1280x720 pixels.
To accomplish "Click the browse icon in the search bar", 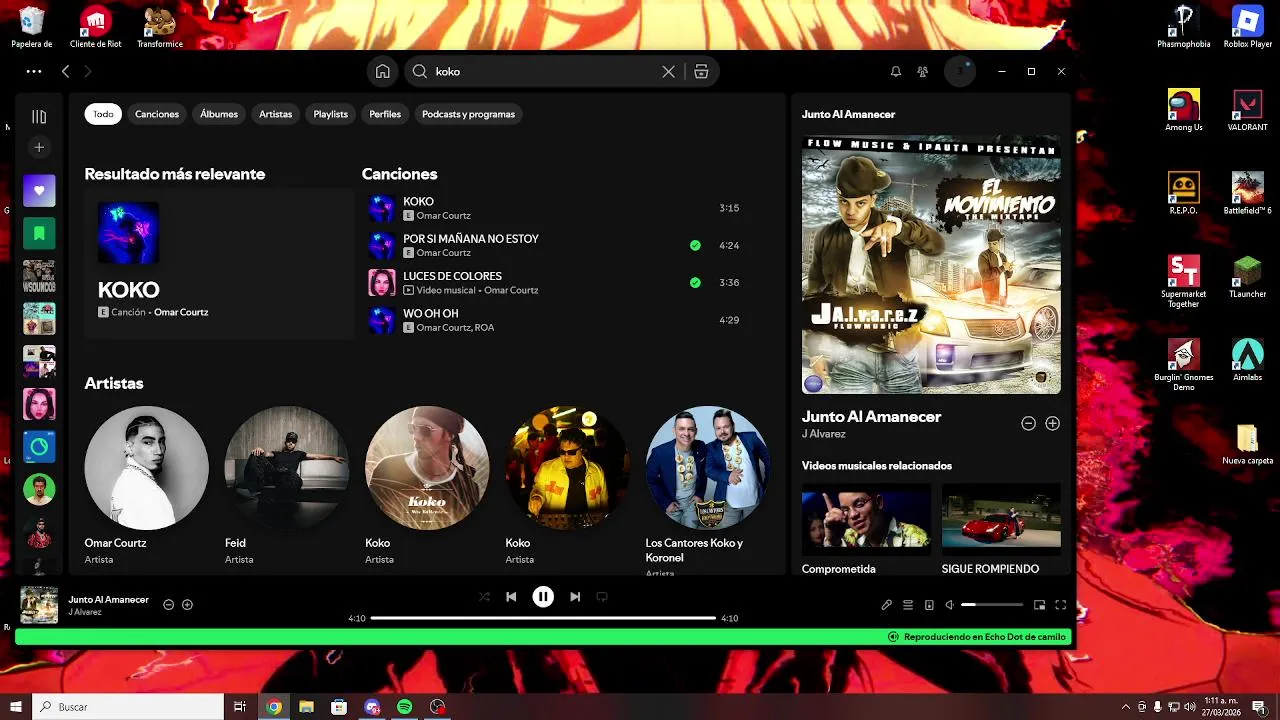I will coord(701,72).
